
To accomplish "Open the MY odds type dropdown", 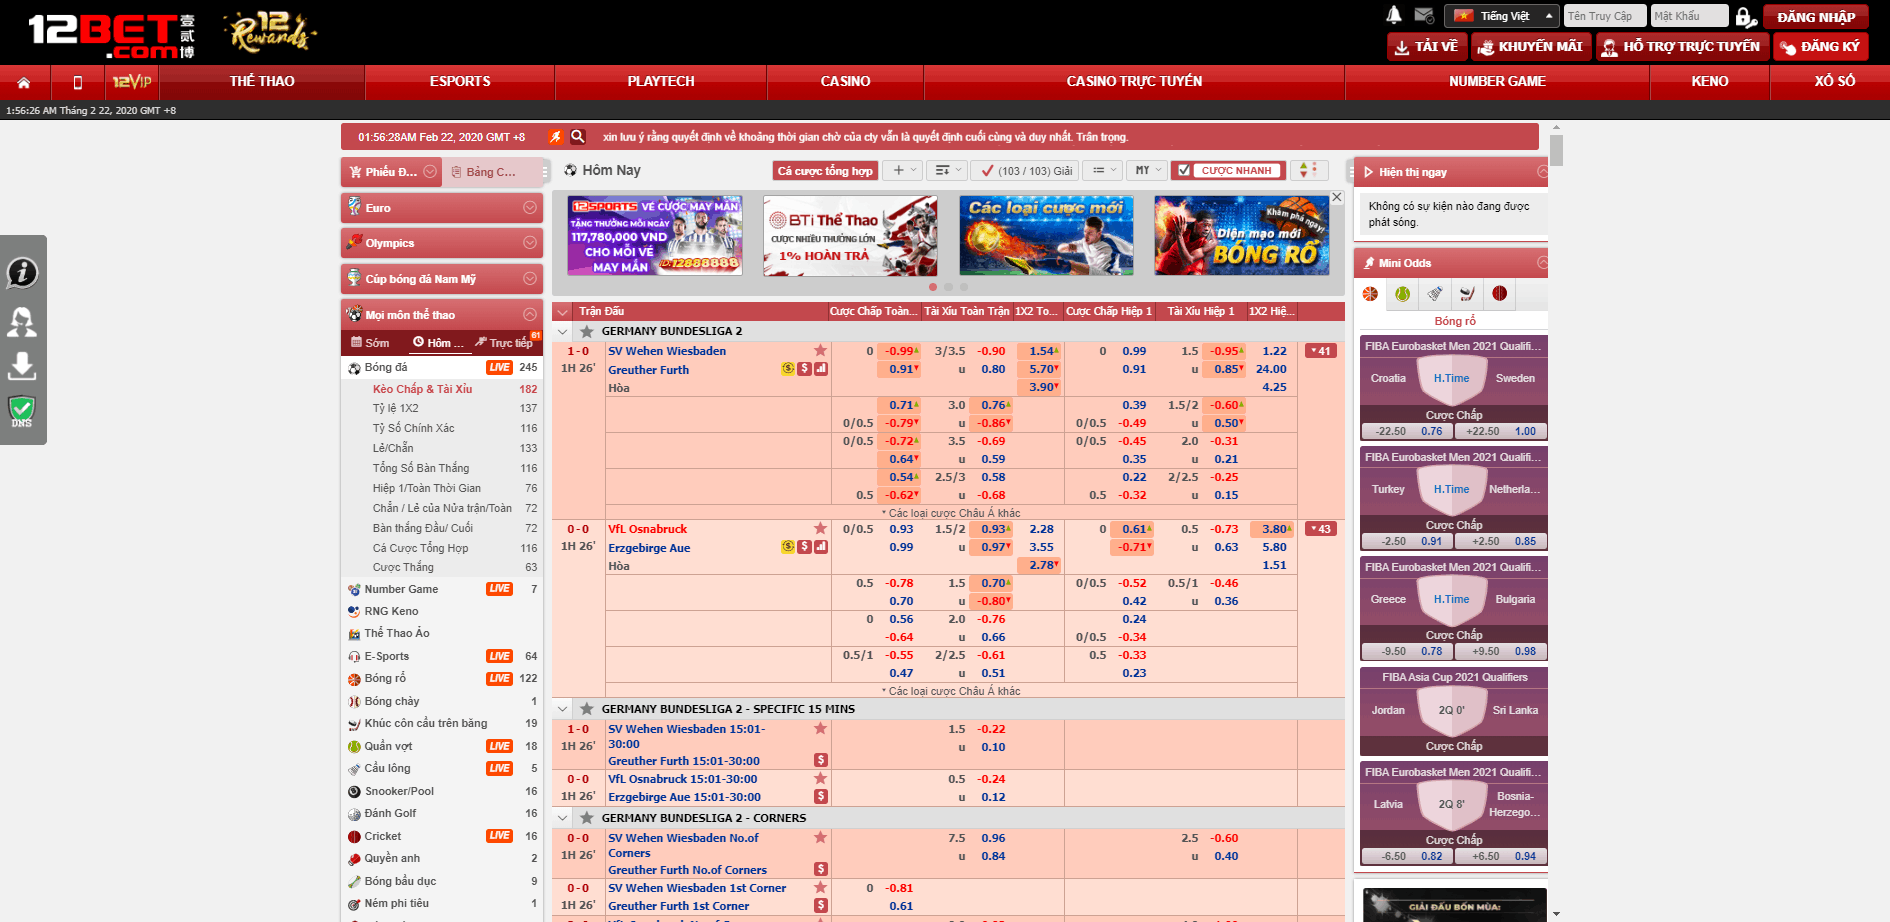I will [x=1146, y=170].
